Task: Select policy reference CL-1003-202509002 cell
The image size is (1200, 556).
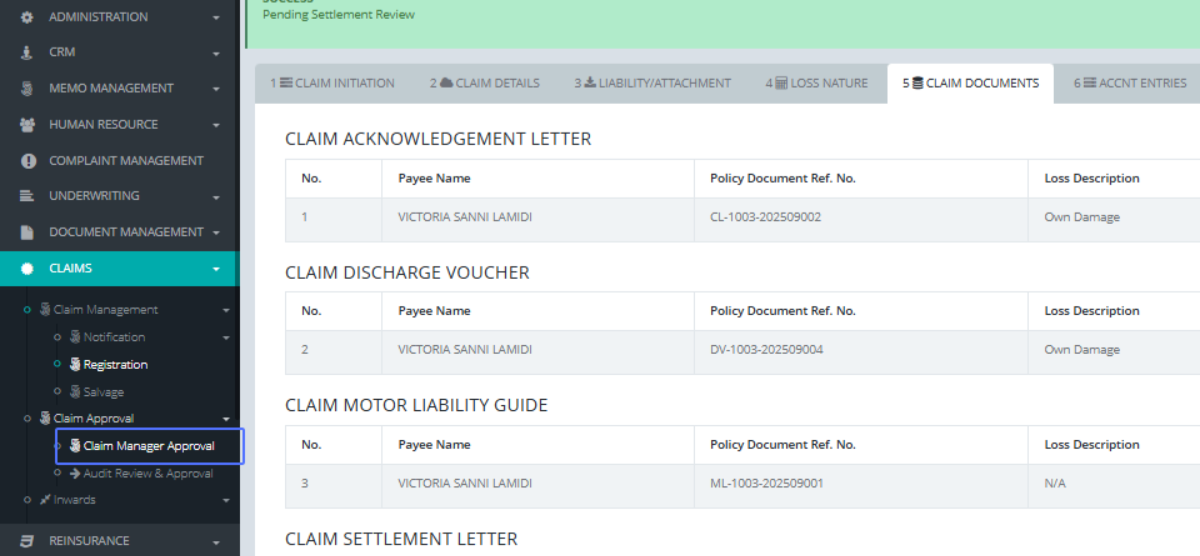Action: pyautogui.click(x=765, y=217)
